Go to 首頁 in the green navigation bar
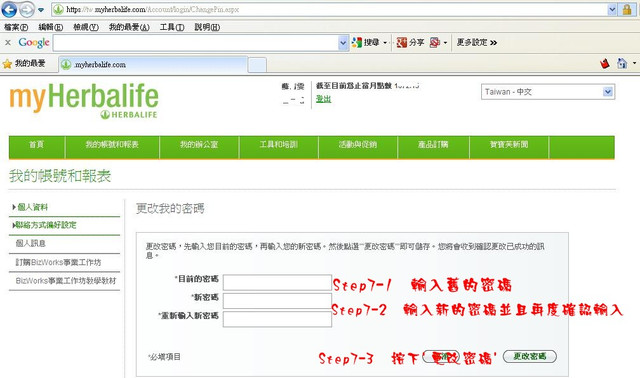The width and height of the screenshot is (640, 378). click(x=36, y=145)
